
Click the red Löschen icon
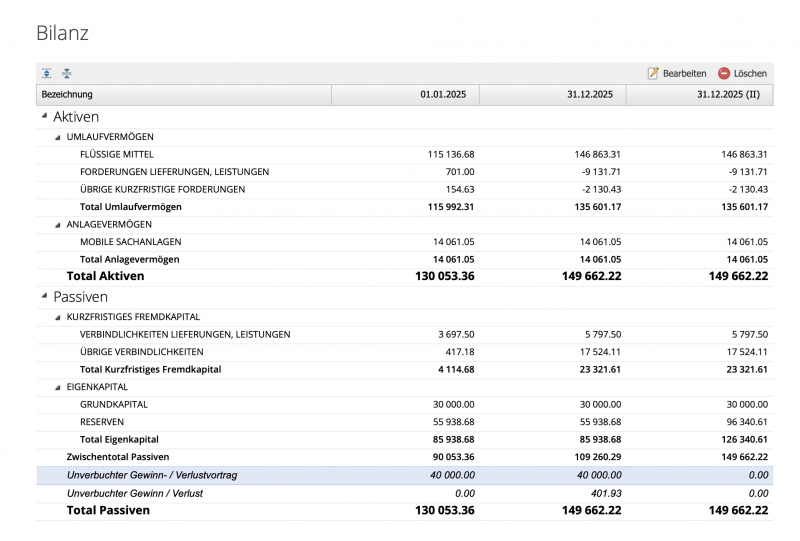[x=724, y=73]
